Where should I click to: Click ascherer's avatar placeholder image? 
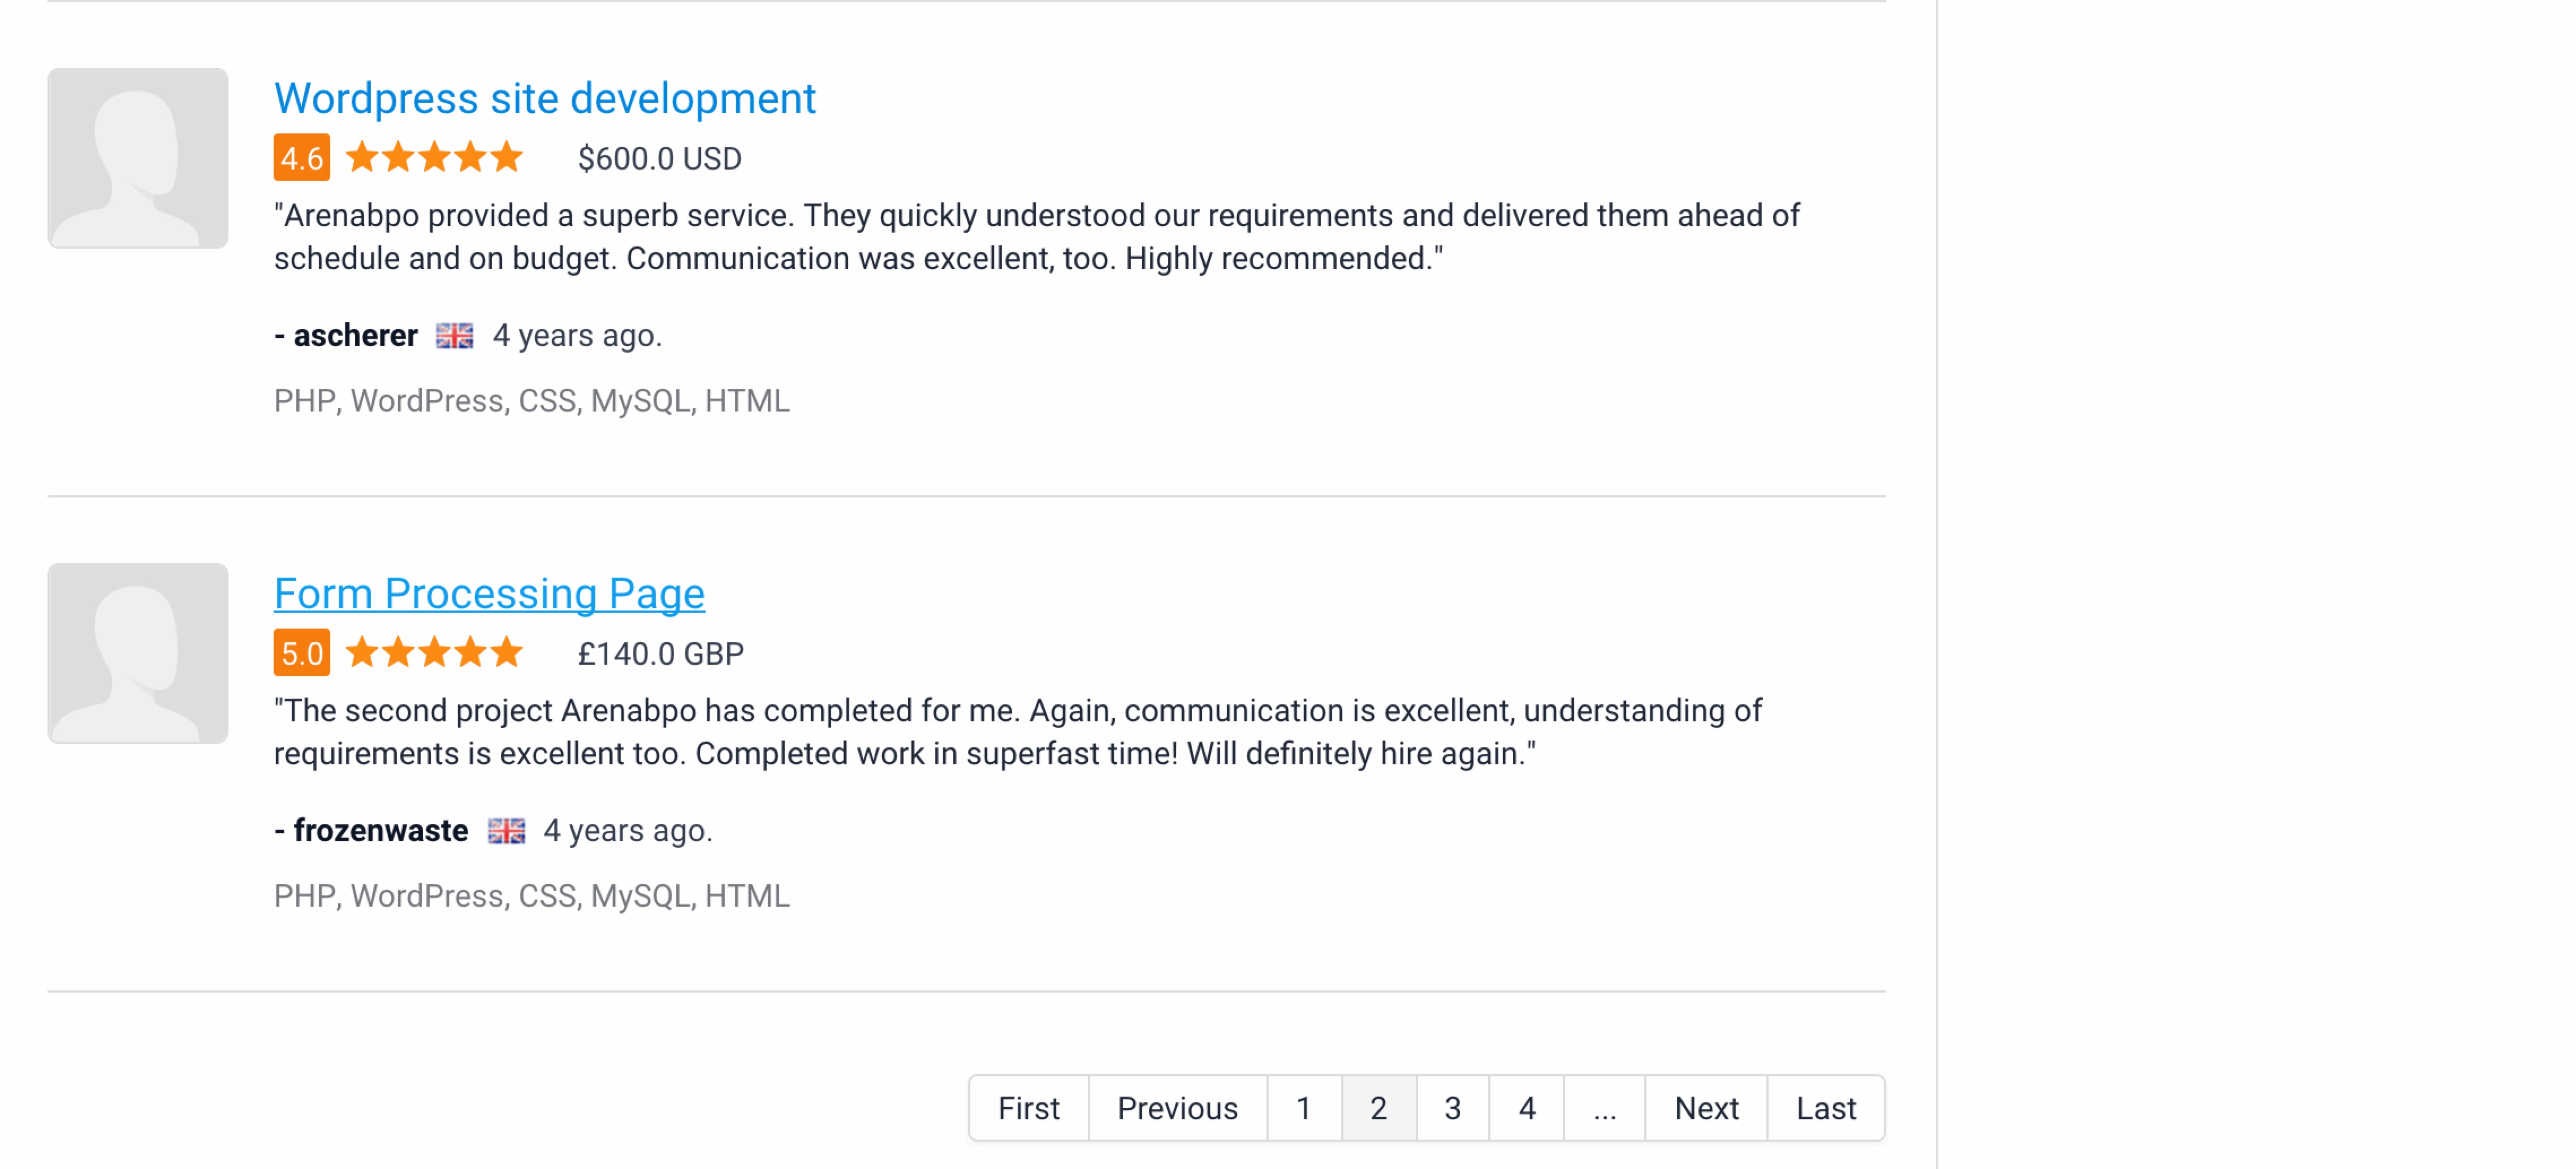(138, 158)
